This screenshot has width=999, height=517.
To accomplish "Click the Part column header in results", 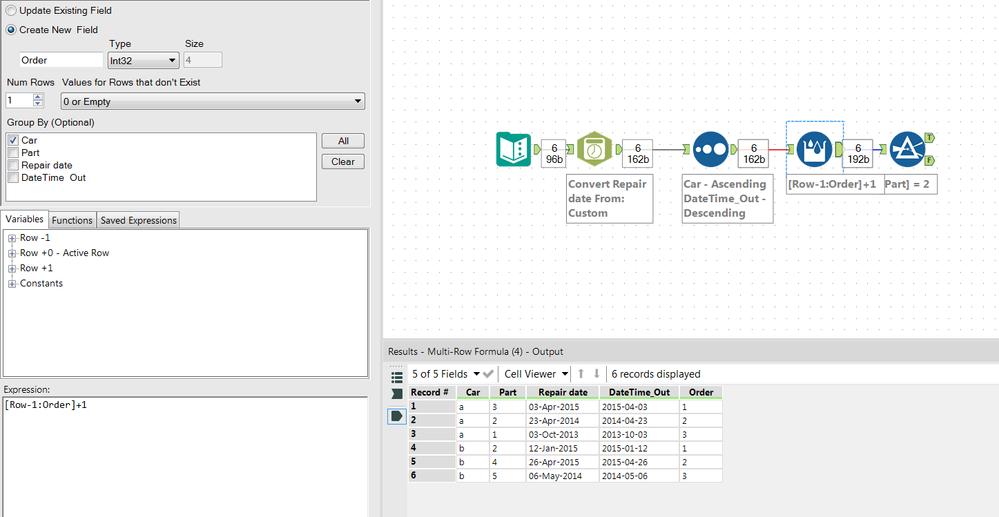I will pyautogui.click(x=508, y=392).
